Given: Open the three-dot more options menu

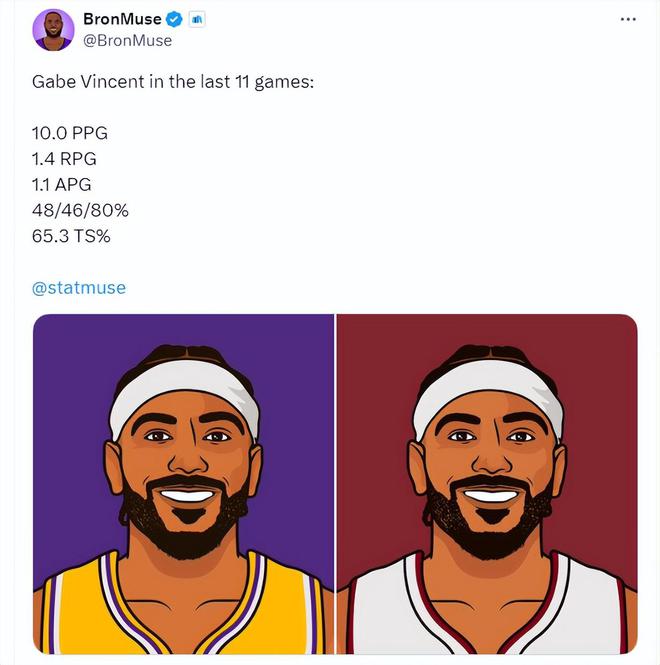Looking at the screenshot, I should (628, 19).
